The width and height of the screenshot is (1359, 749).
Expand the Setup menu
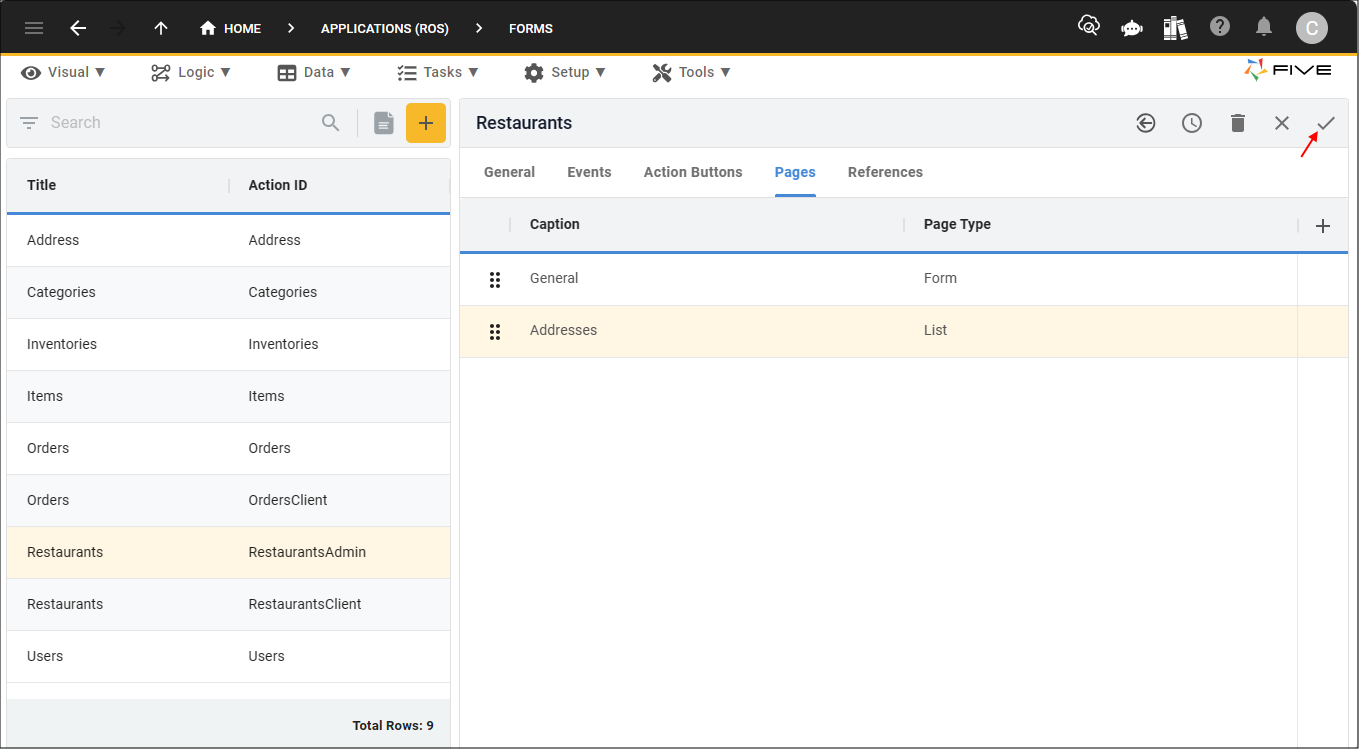coord(565,72)
